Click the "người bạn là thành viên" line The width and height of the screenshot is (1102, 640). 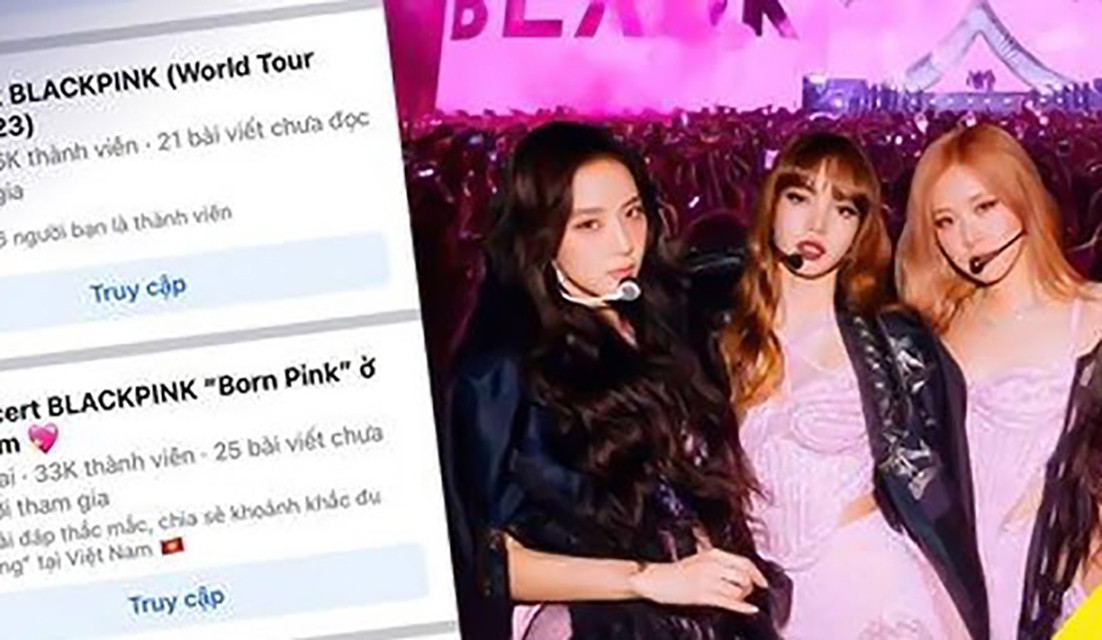pos(121,223)
